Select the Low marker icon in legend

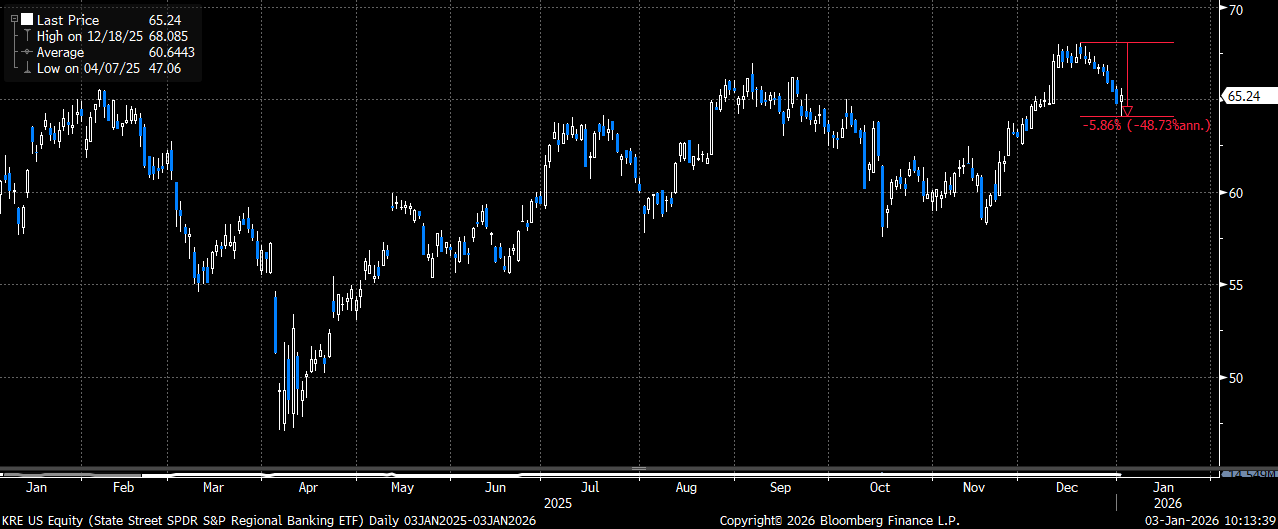[27, 68]
